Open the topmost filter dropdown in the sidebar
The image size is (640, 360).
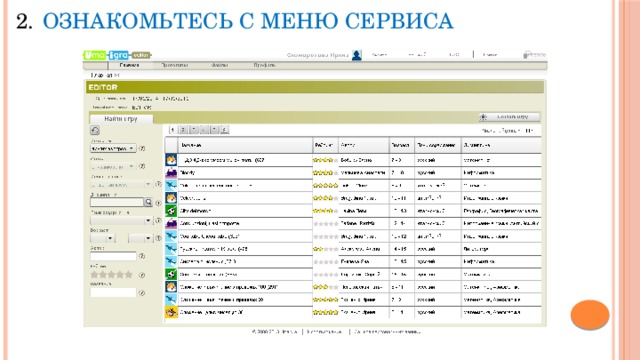pos(113,149)
